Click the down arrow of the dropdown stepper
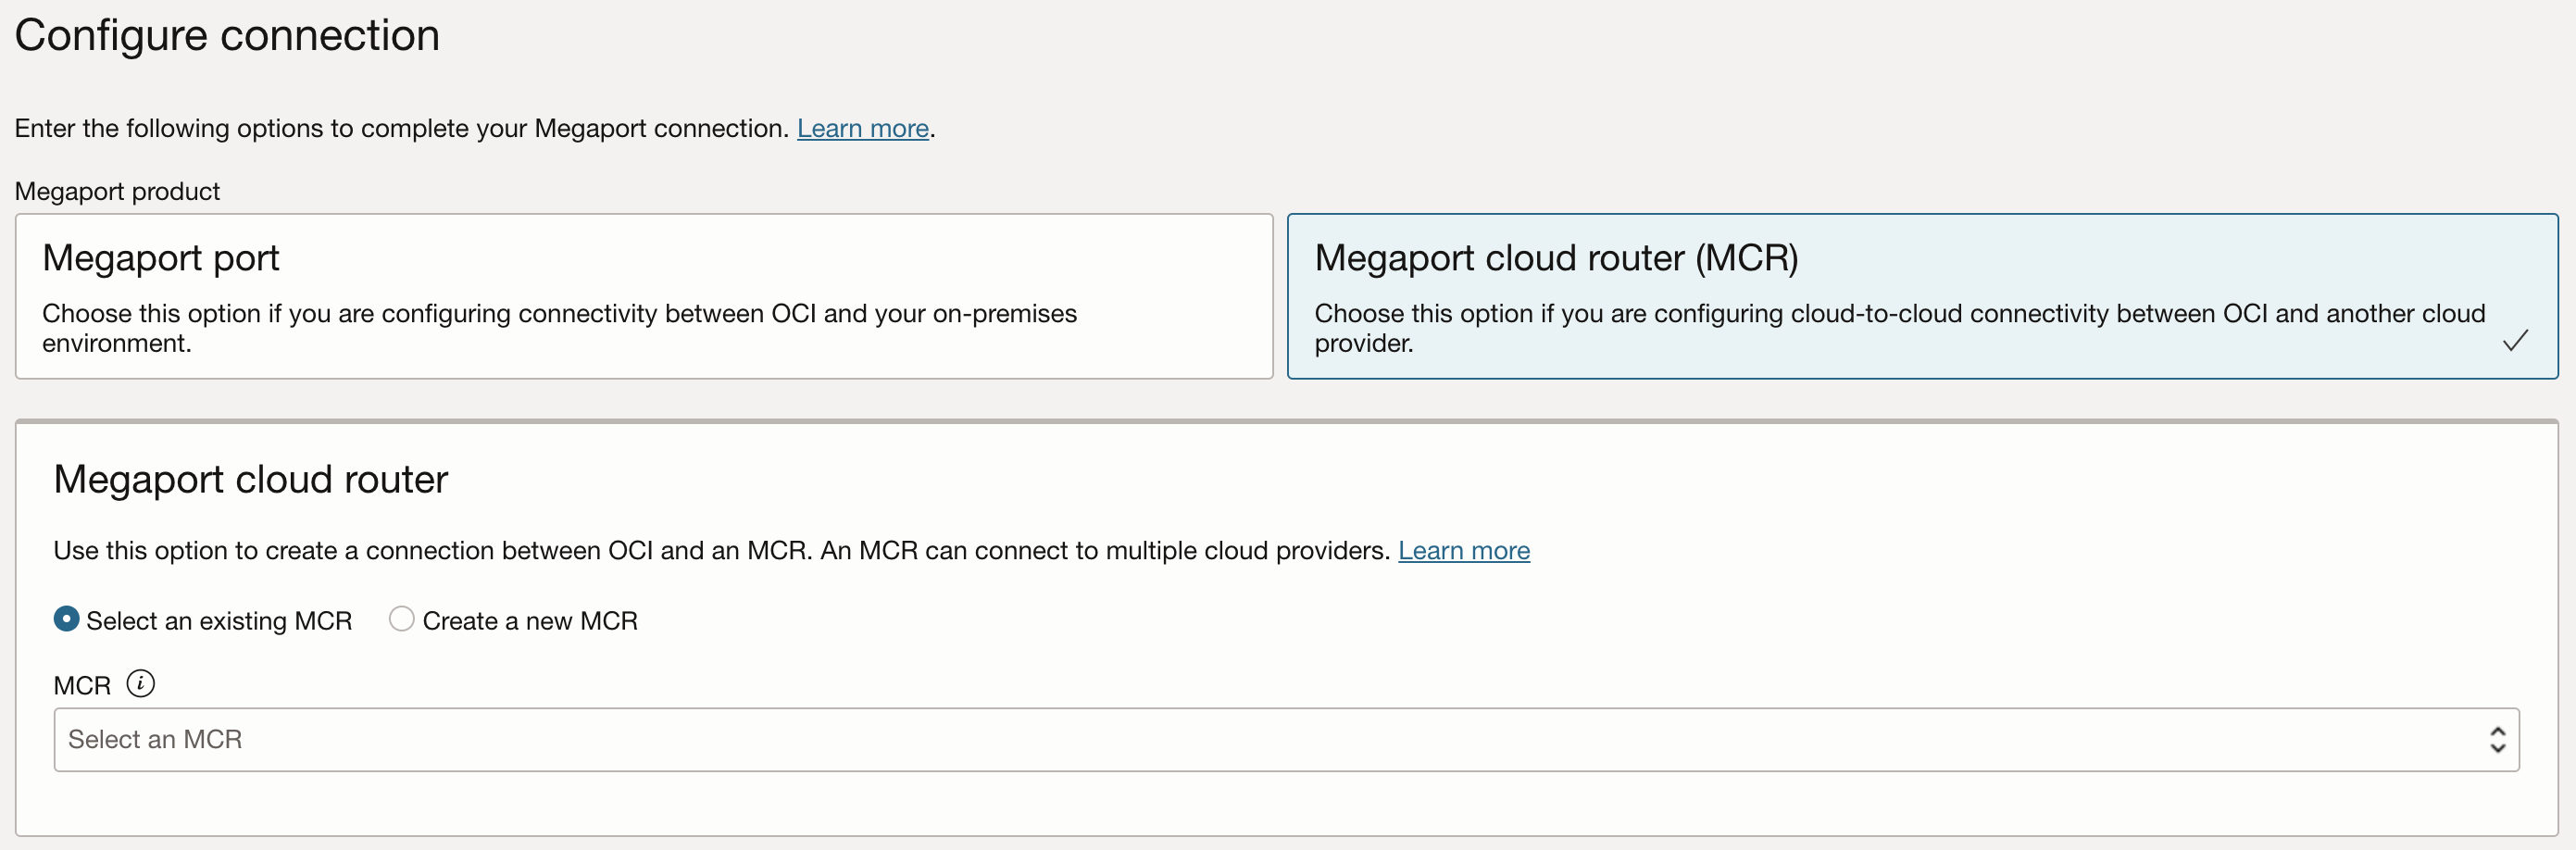 coord(2498,748)
